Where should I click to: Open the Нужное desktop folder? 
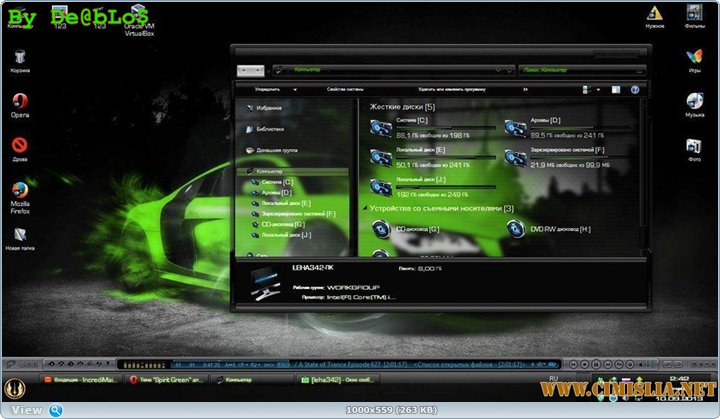(655, 17)
